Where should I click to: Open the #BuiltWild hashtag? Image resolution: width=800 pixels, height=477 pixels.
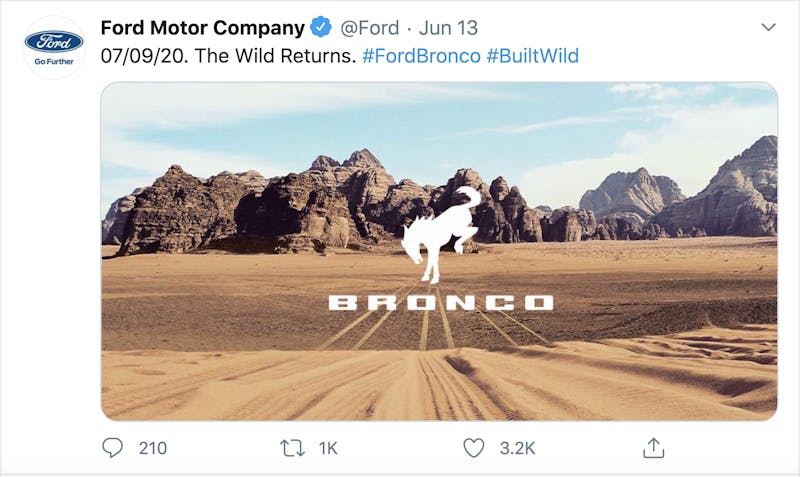click(x=532, y=56)
